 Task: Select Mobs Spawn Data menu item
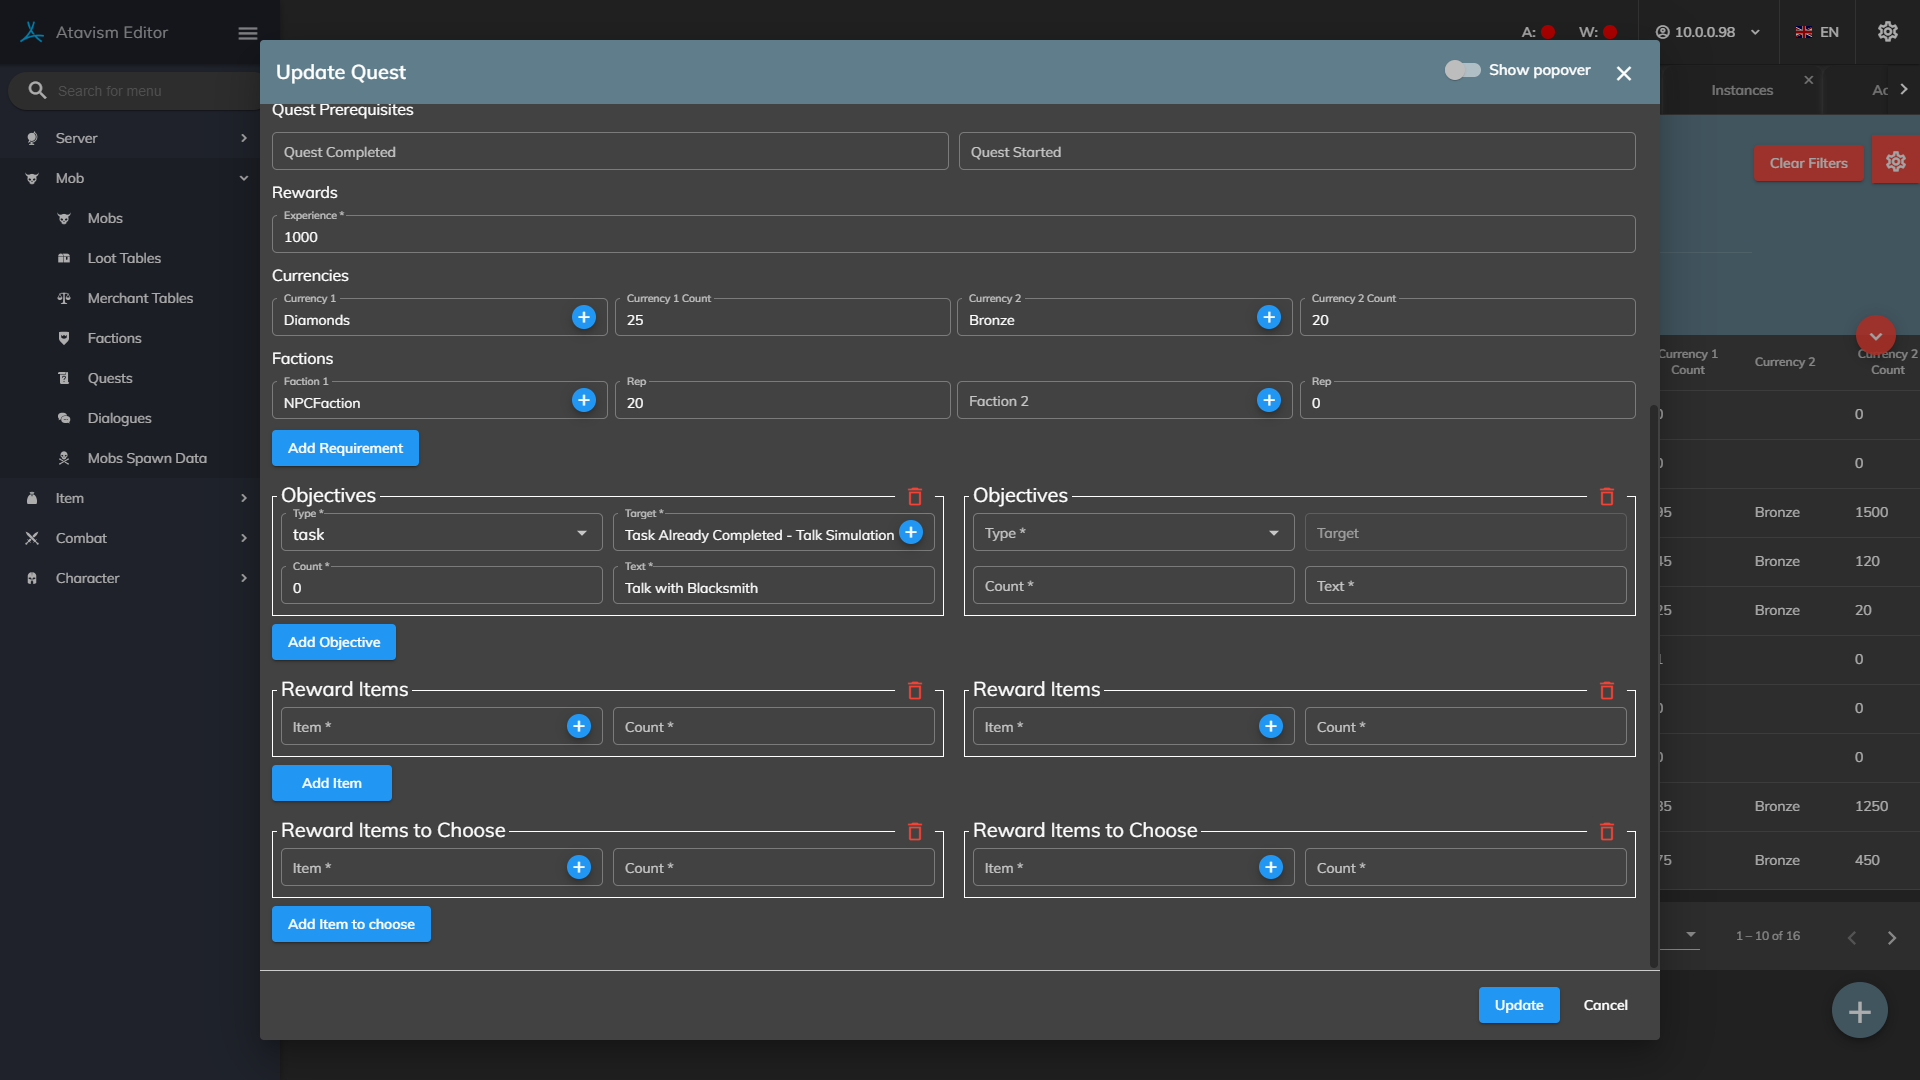coord(147,458)
